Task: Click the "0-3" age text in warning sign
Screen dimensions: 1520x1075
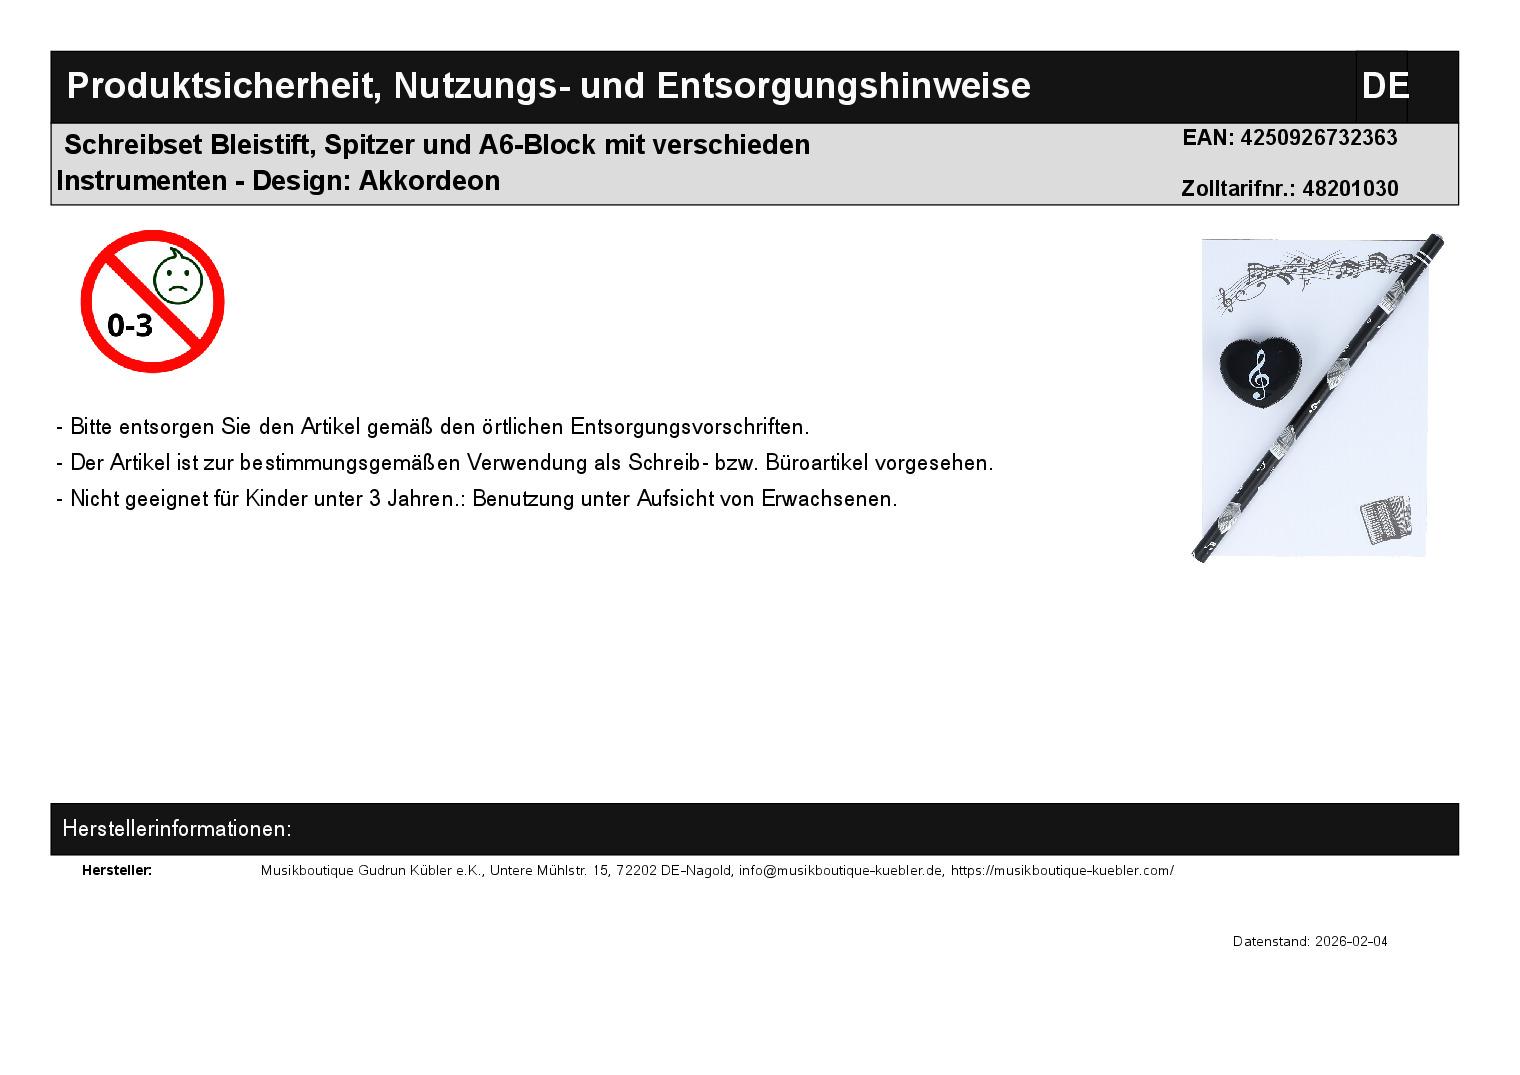Action: pos(130,326)
